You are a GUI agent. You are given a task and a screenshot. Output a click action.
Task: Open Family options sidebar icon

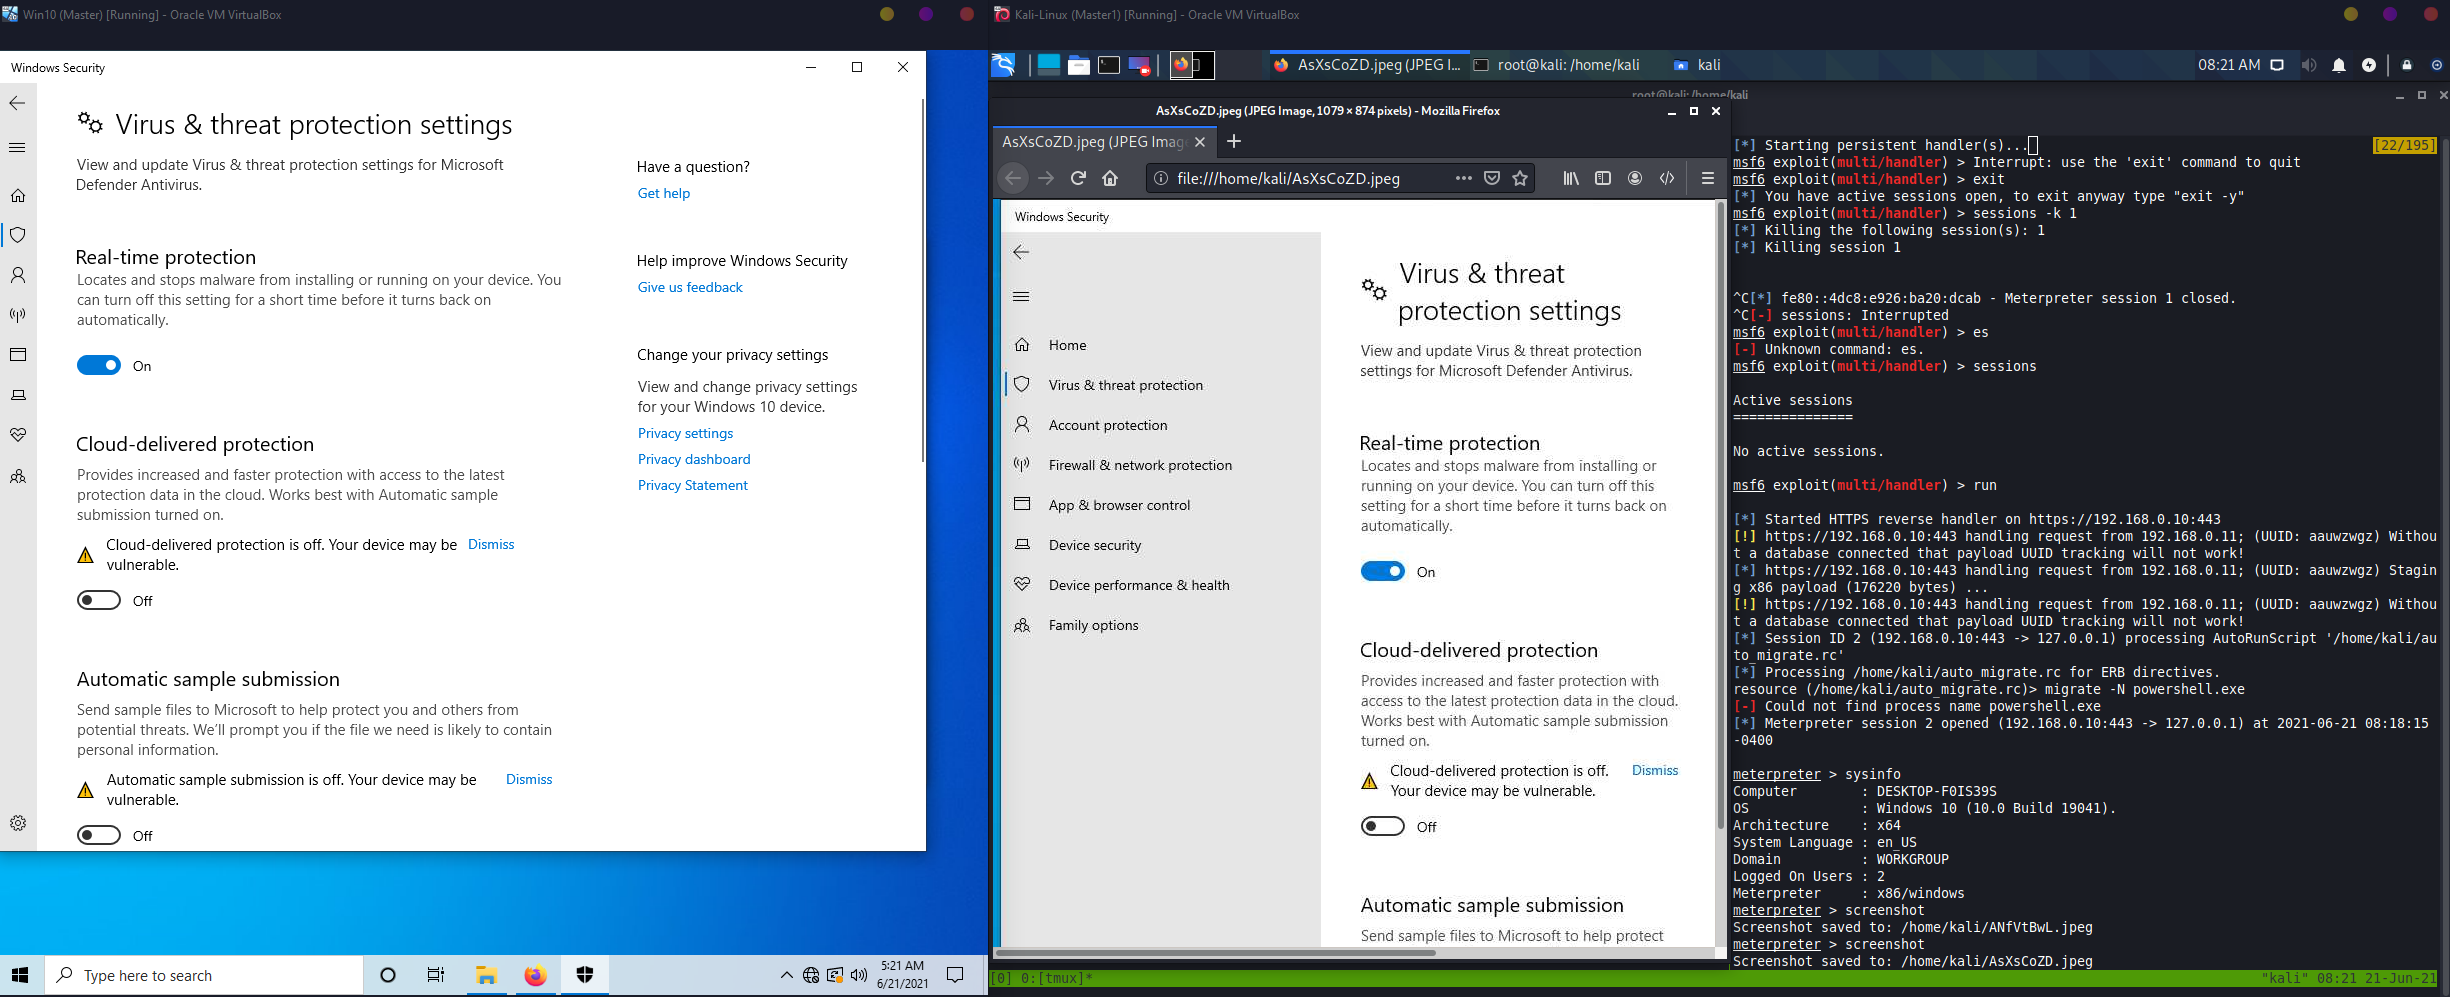click(17, 476)
